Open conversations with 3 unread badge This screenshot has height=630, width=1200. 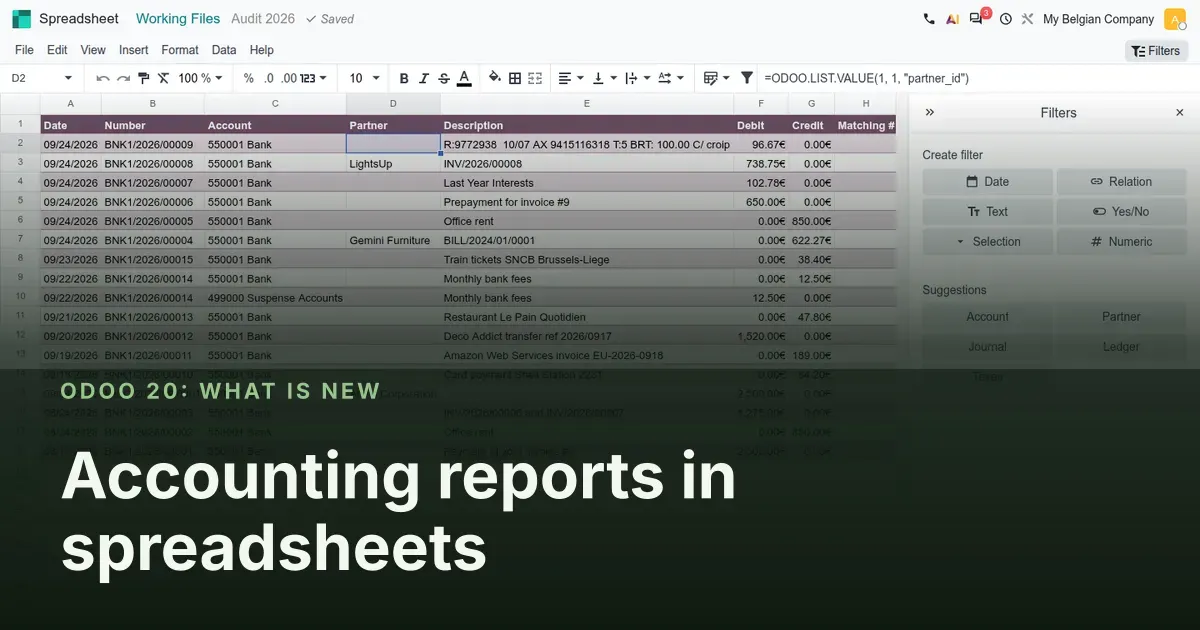[979, 18]
